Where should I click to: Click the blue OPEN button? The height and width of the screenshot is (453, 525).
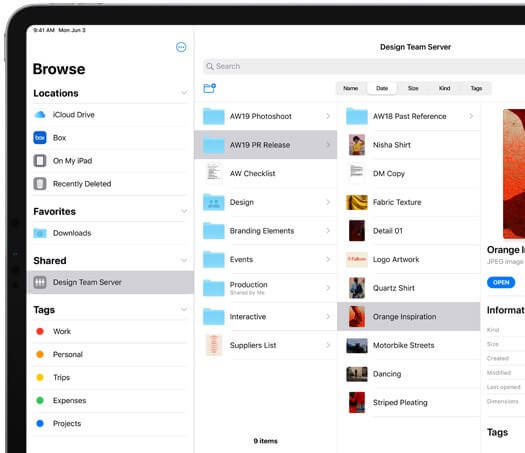(x=501, y=283)
